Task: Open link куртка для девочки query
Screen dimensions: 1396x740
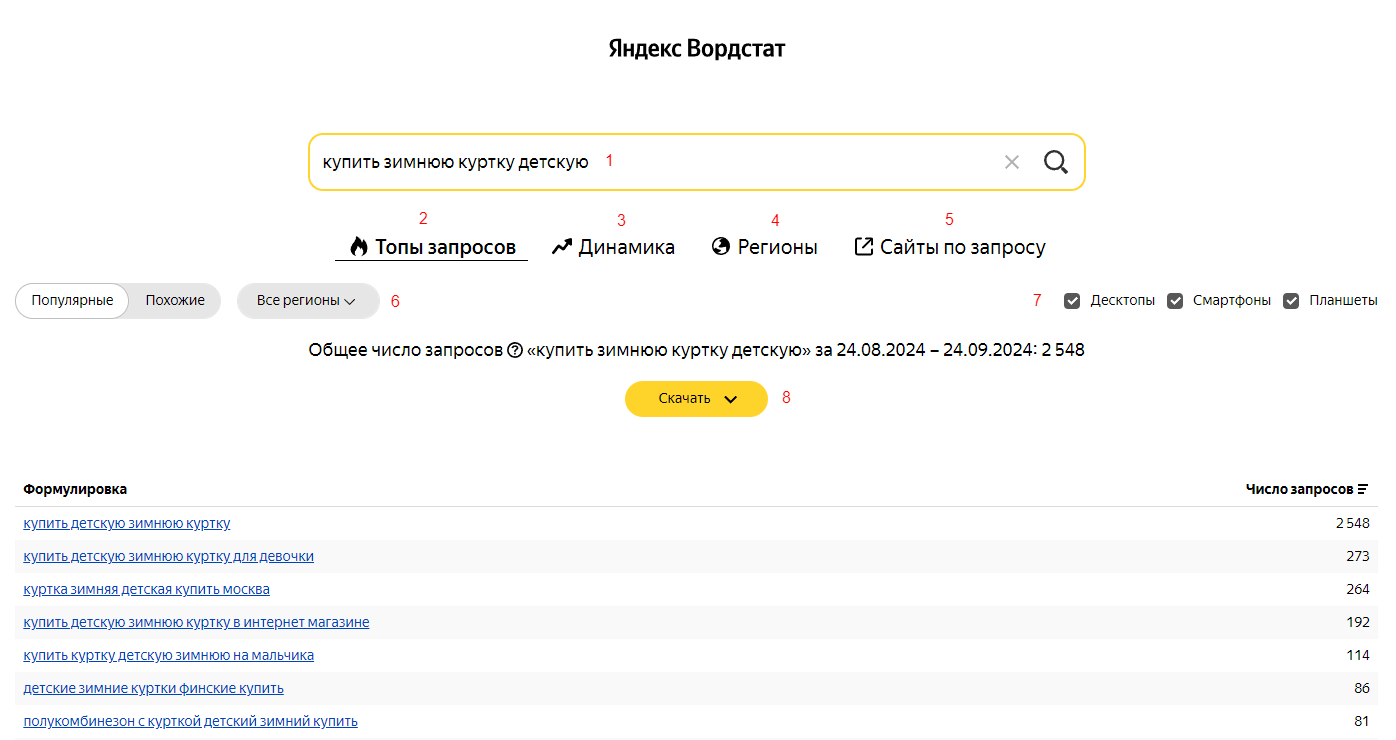Action: 169,556
